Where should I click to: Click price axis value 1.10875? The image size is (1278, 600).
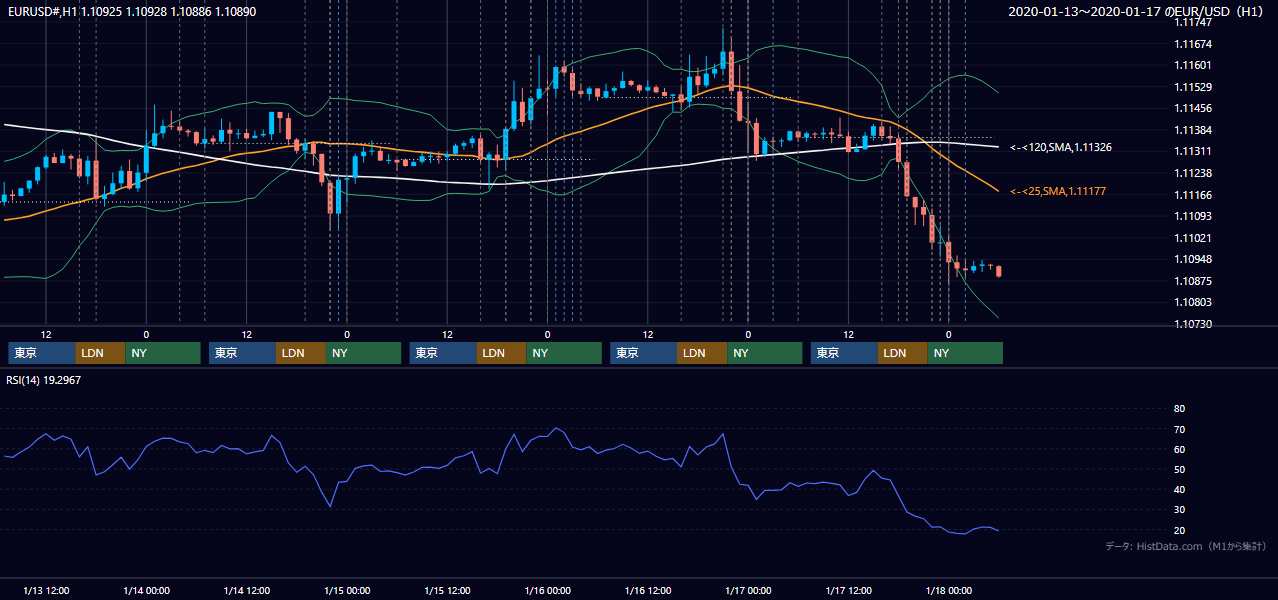[1193, 281]
